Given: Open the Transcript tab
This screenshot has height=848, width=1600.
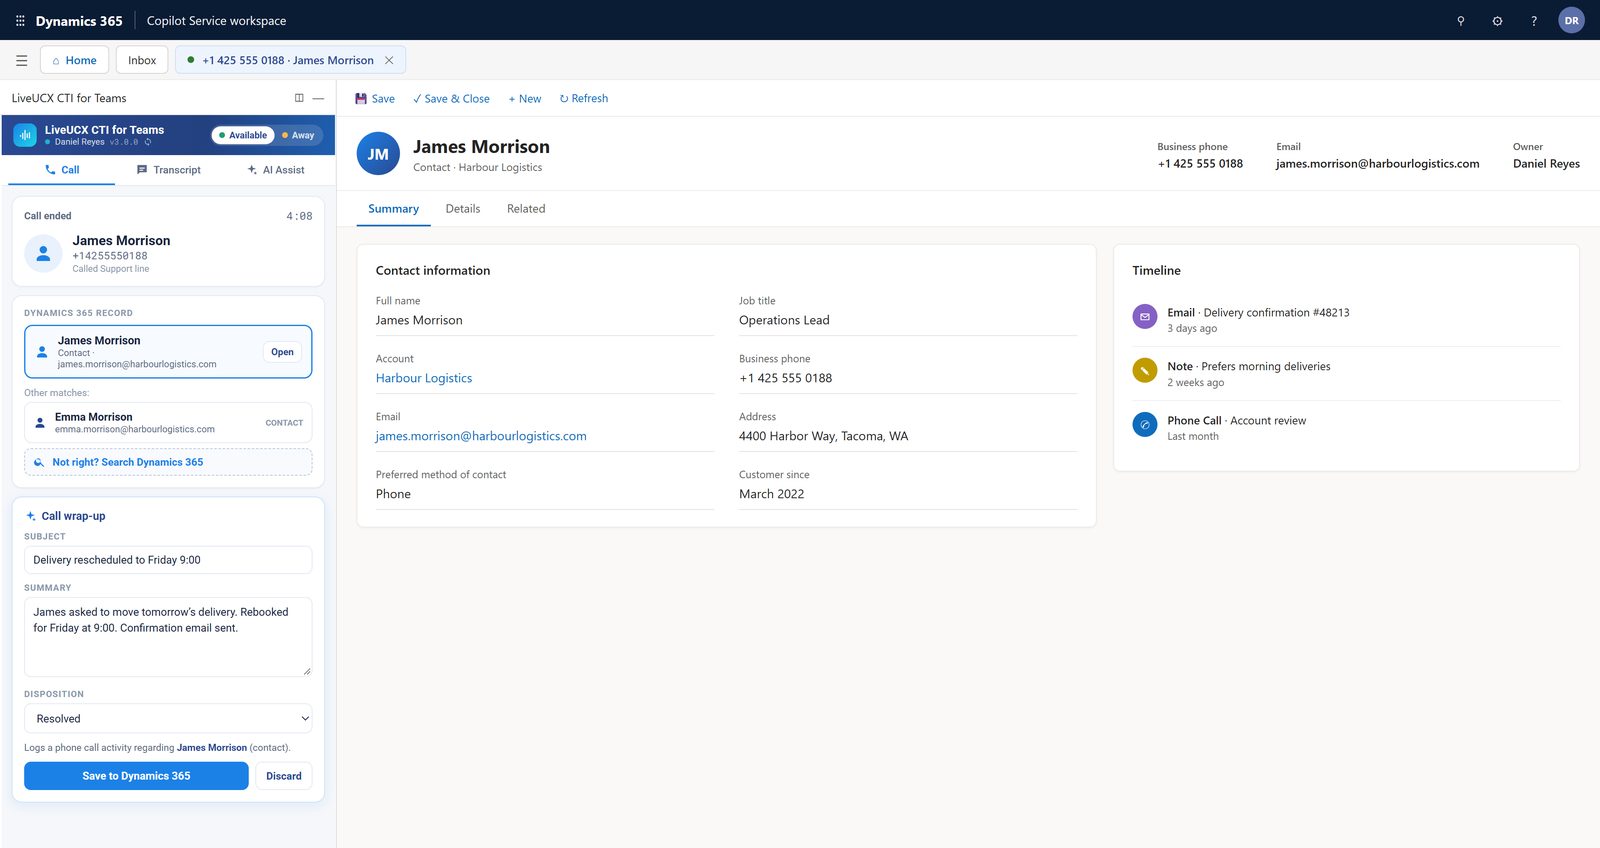Looking at the screenshot, I should coord(168,170).
